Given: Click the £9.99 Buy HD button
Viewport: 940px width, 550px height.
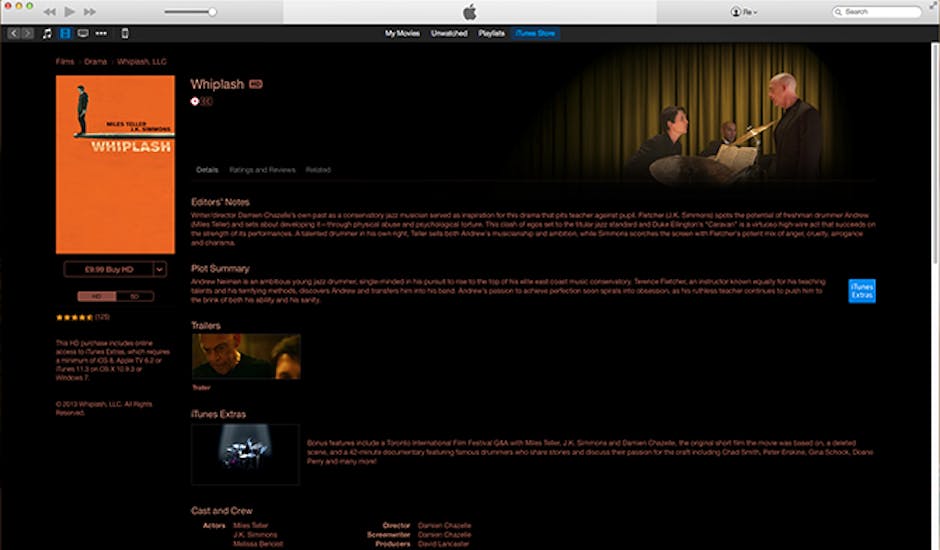Looking at the screenshot, I should point(108,269).
